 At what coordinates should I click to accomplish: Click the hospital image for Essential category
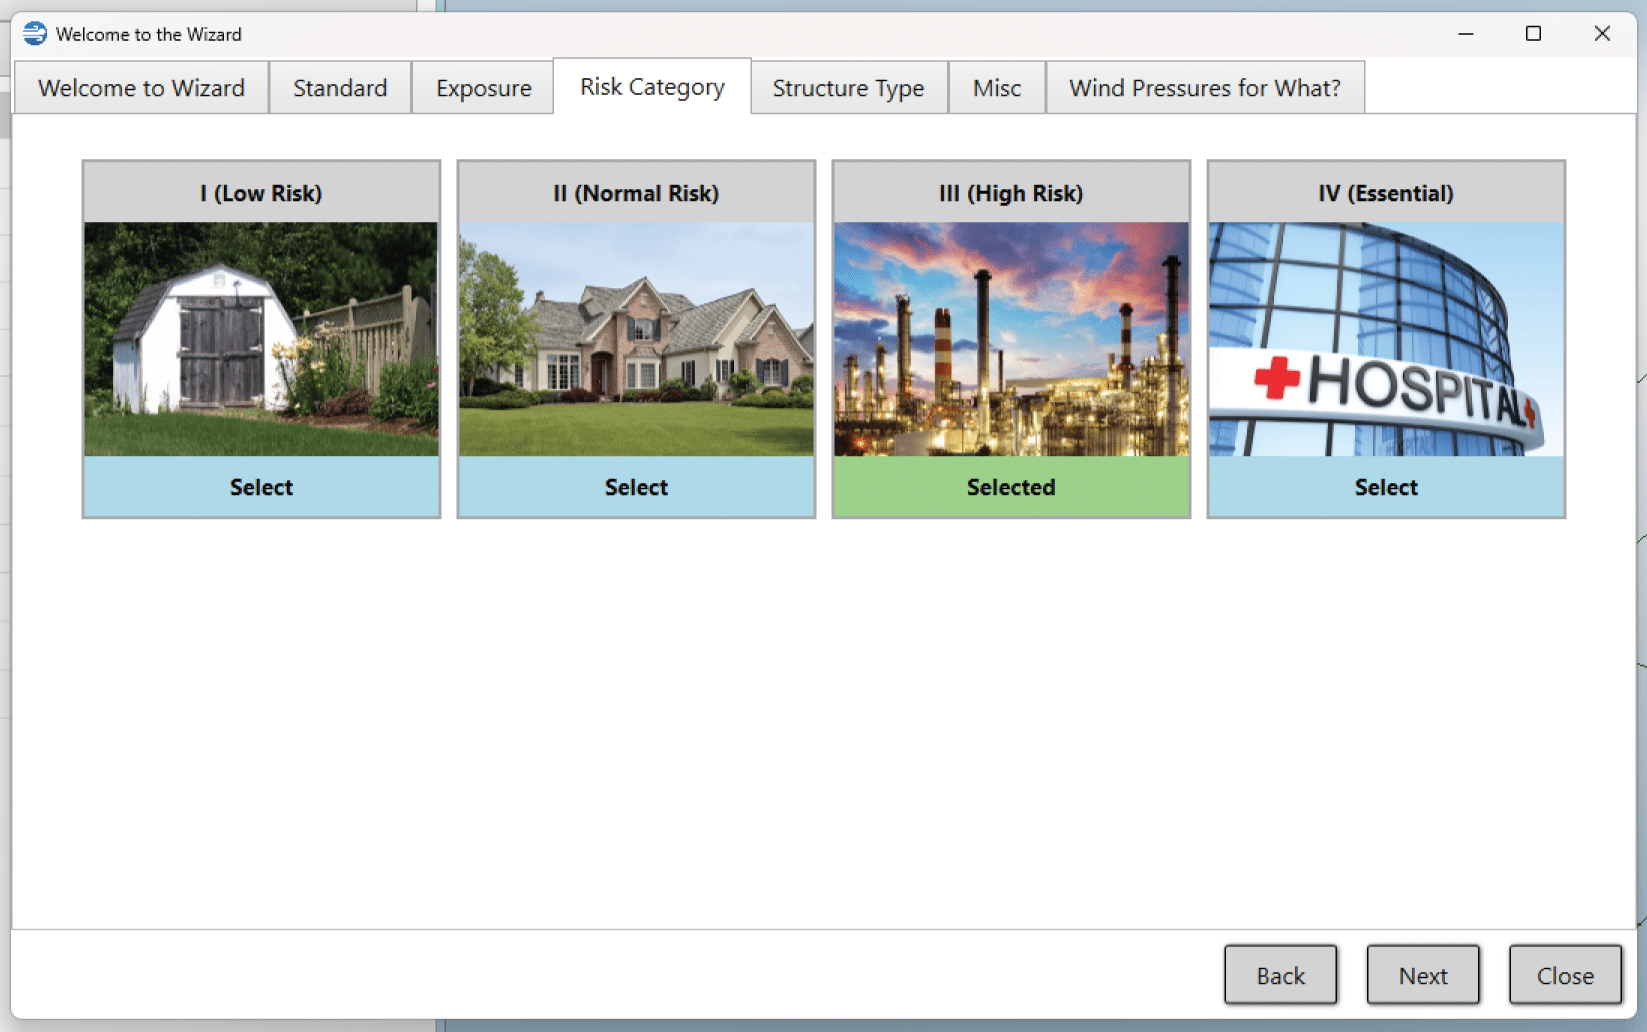pos(1386,339)
